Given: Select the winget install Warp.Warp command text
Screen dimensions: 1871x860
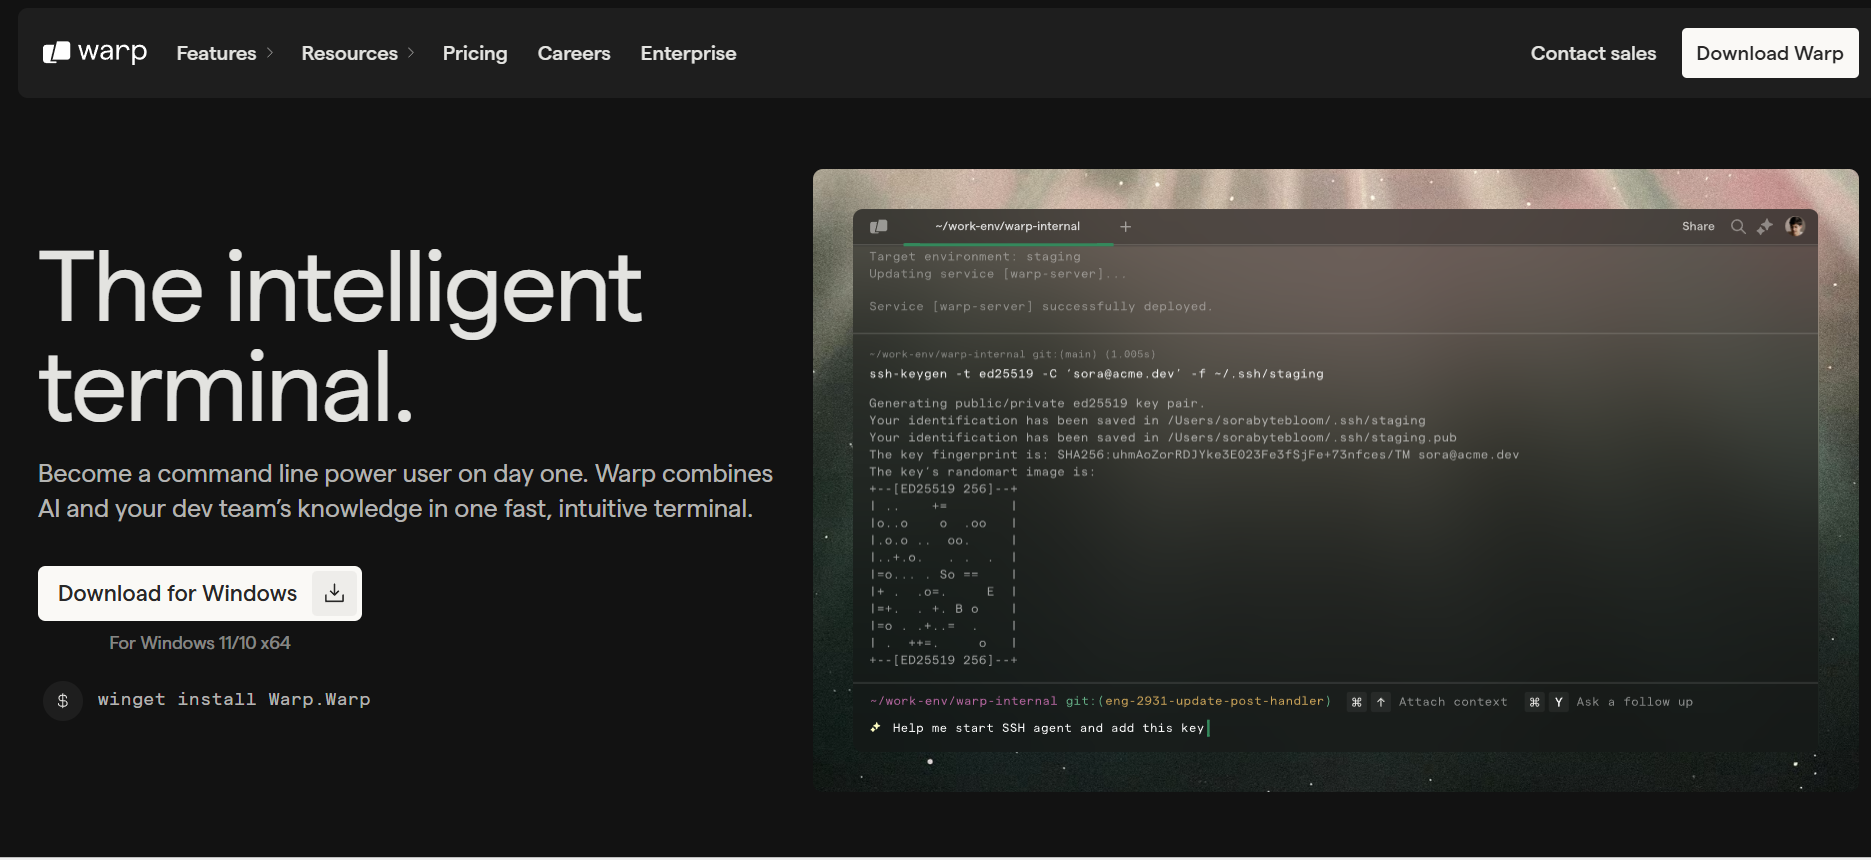Looking at the screenshot, I should [234, 699].
